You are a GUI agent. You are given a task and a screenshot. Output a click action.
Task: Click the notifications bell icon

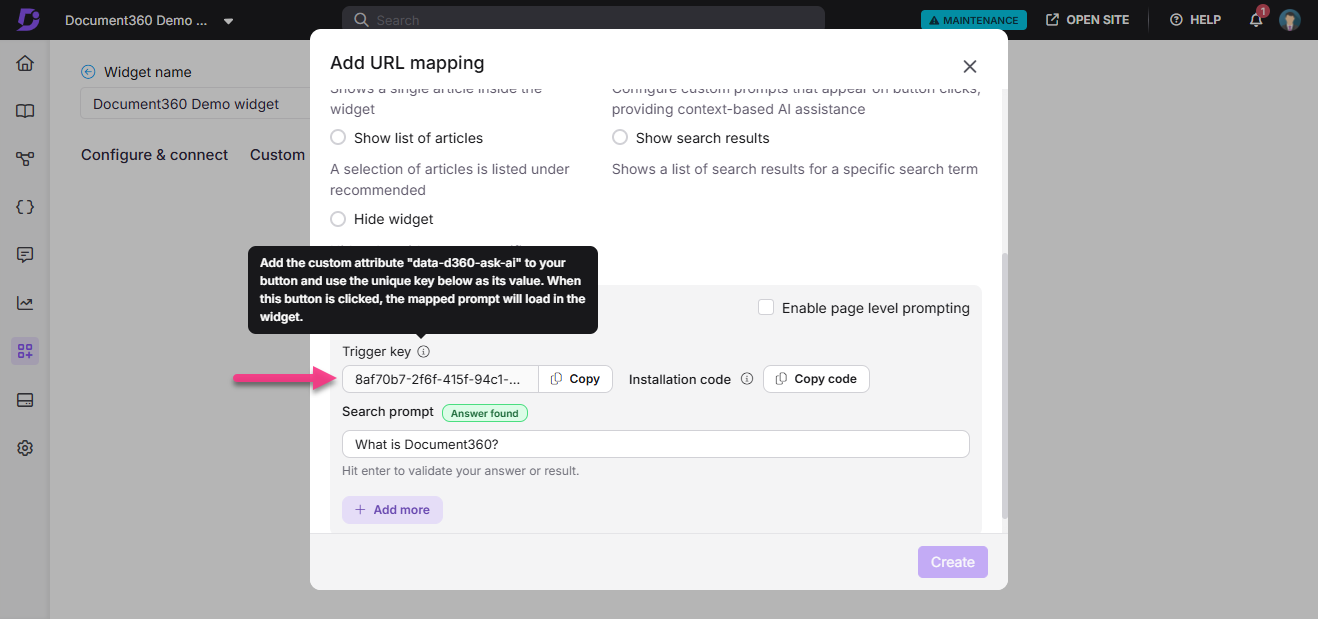1256,20
